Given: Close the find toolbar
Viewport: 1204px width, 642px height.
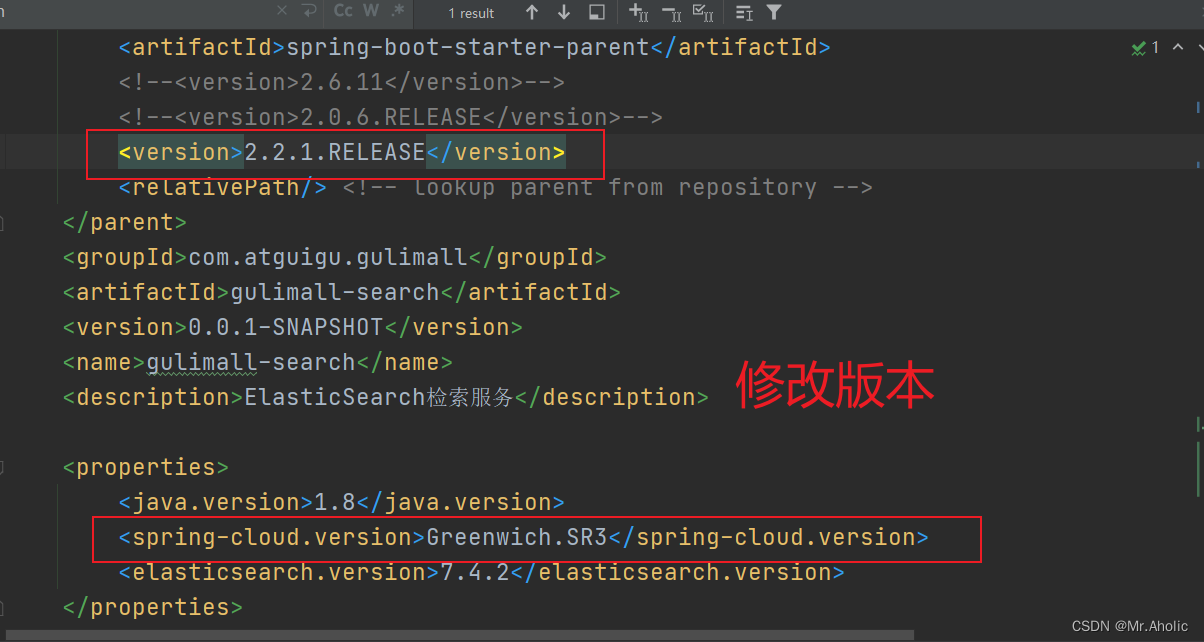Looking at the screenshot, I should (282, 12).
